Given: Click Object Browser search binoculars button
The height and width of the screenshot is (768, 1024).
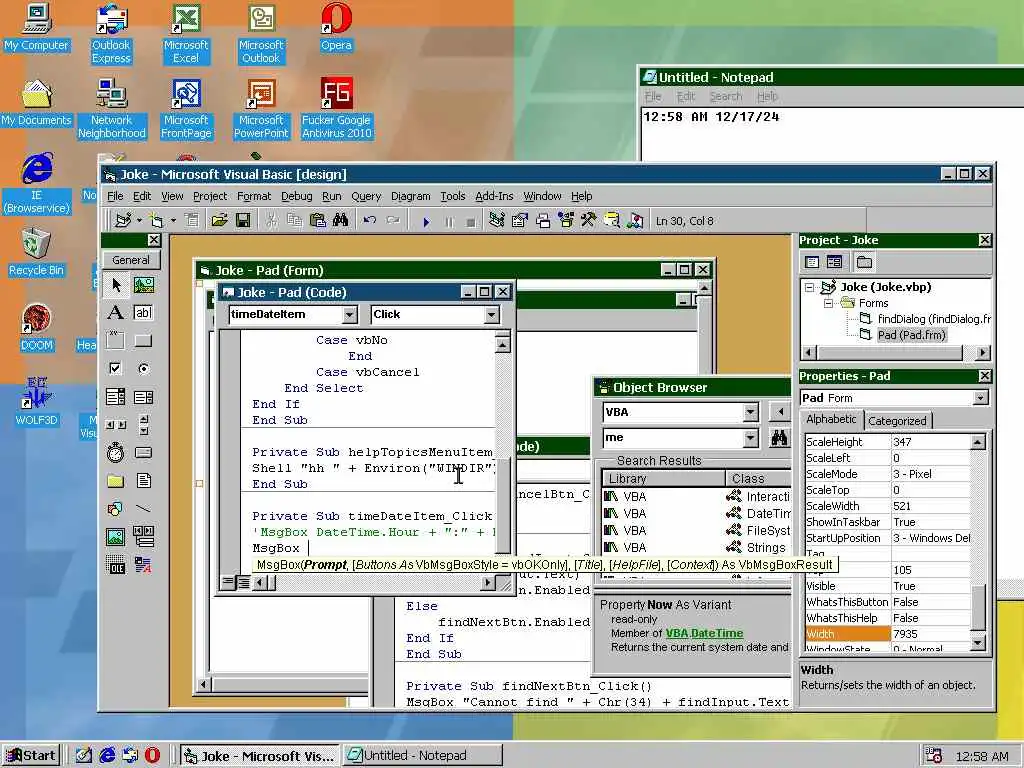Looking at the screenshot, I should coord(779,438).
